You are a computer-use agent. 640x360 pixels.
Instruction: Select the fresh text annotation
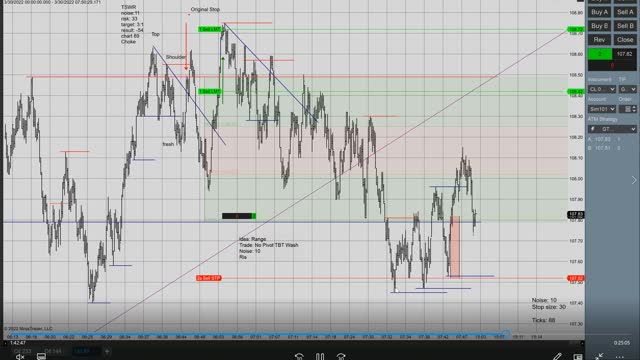click(x=168, y=144)
